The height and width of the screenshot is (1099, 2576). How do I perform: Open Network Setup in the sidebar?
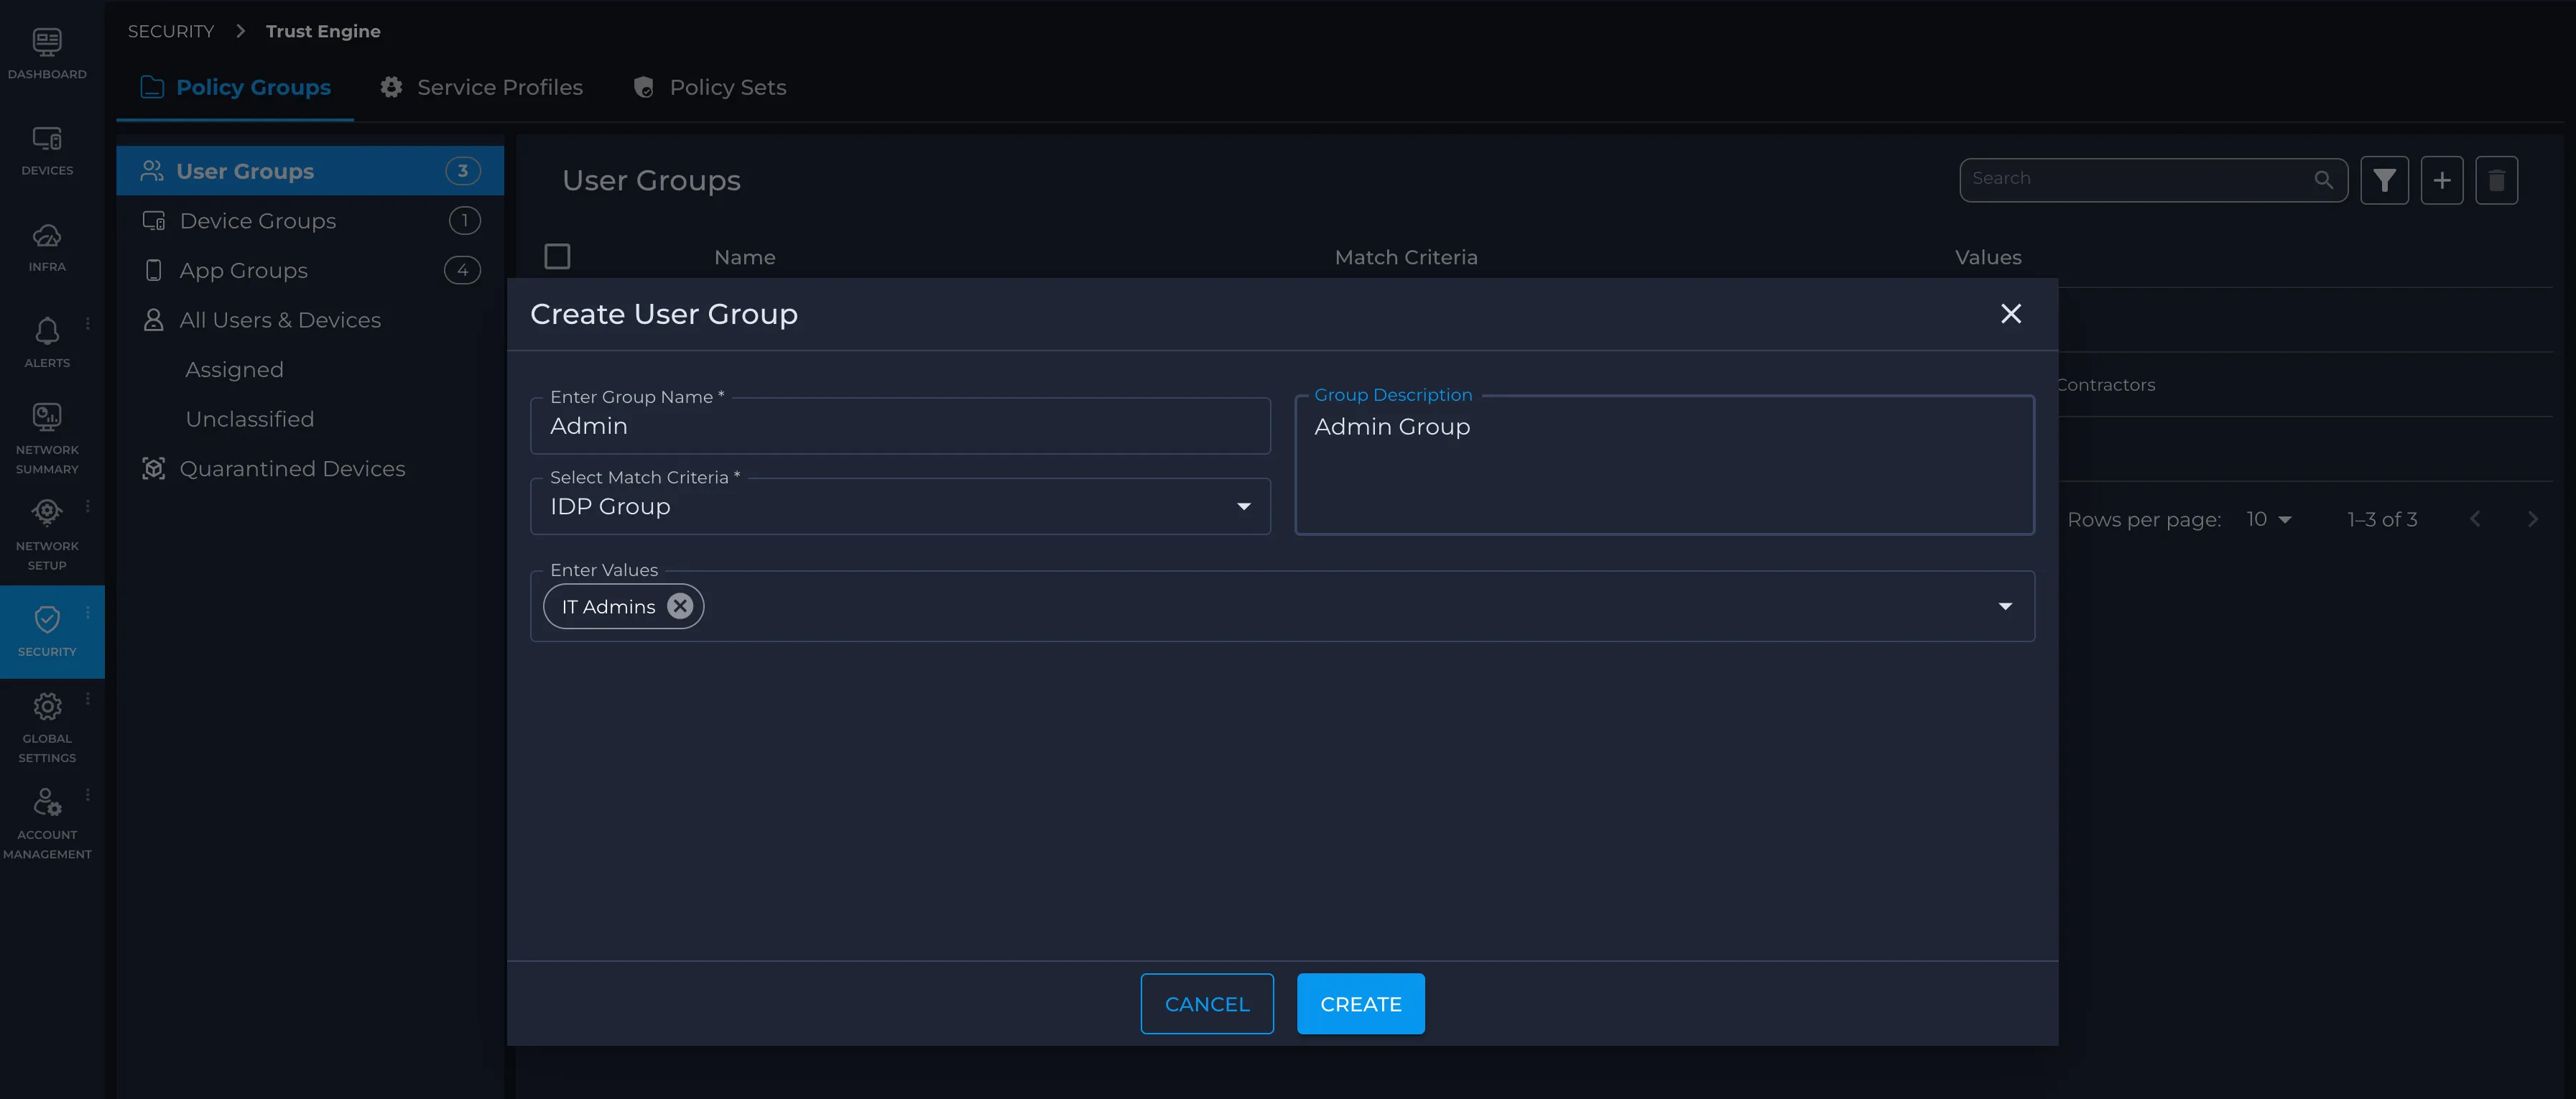coord(47,535)
